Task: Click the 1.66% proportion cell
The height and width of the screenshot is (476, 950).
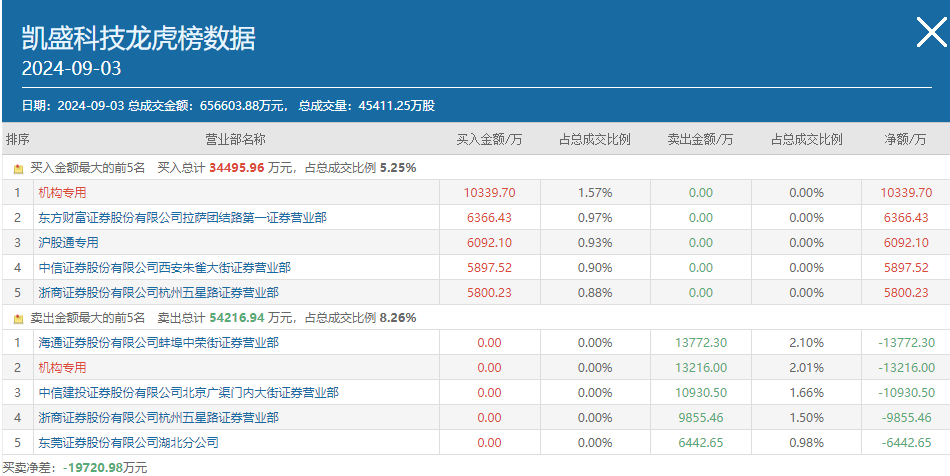Action: 806,392
